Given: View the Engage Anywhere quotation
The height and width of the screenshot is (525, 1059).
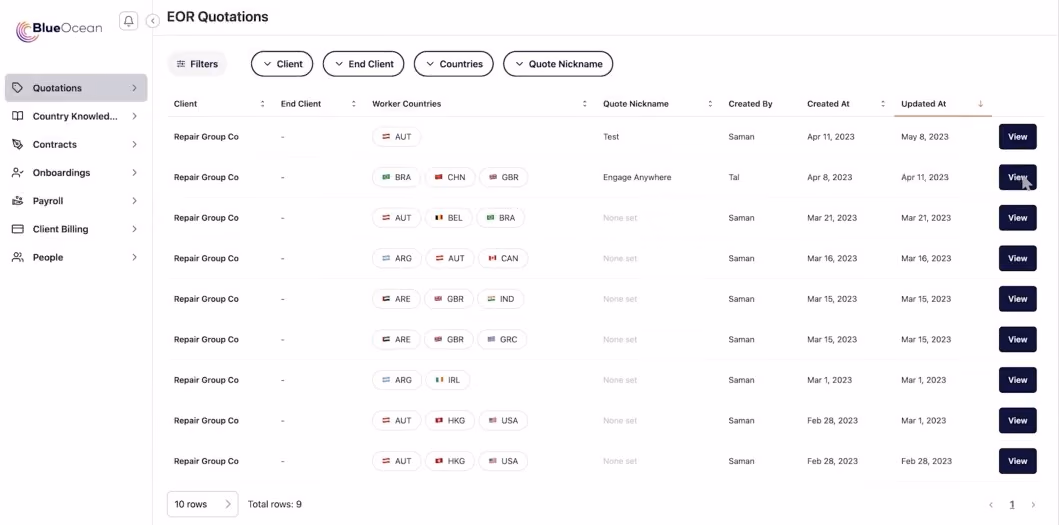Looking at the screenshot, I should click(1017, 177).
